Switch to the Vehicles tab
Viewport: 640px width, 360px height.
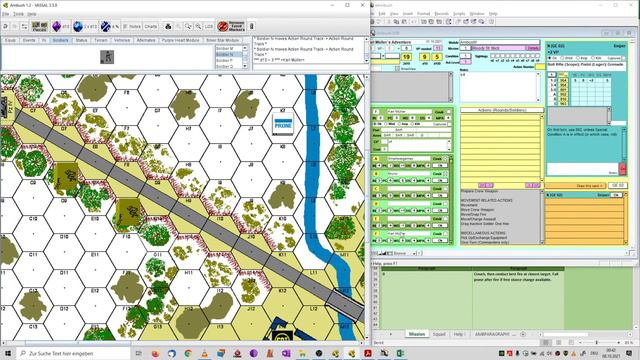[x=122, y=40]
